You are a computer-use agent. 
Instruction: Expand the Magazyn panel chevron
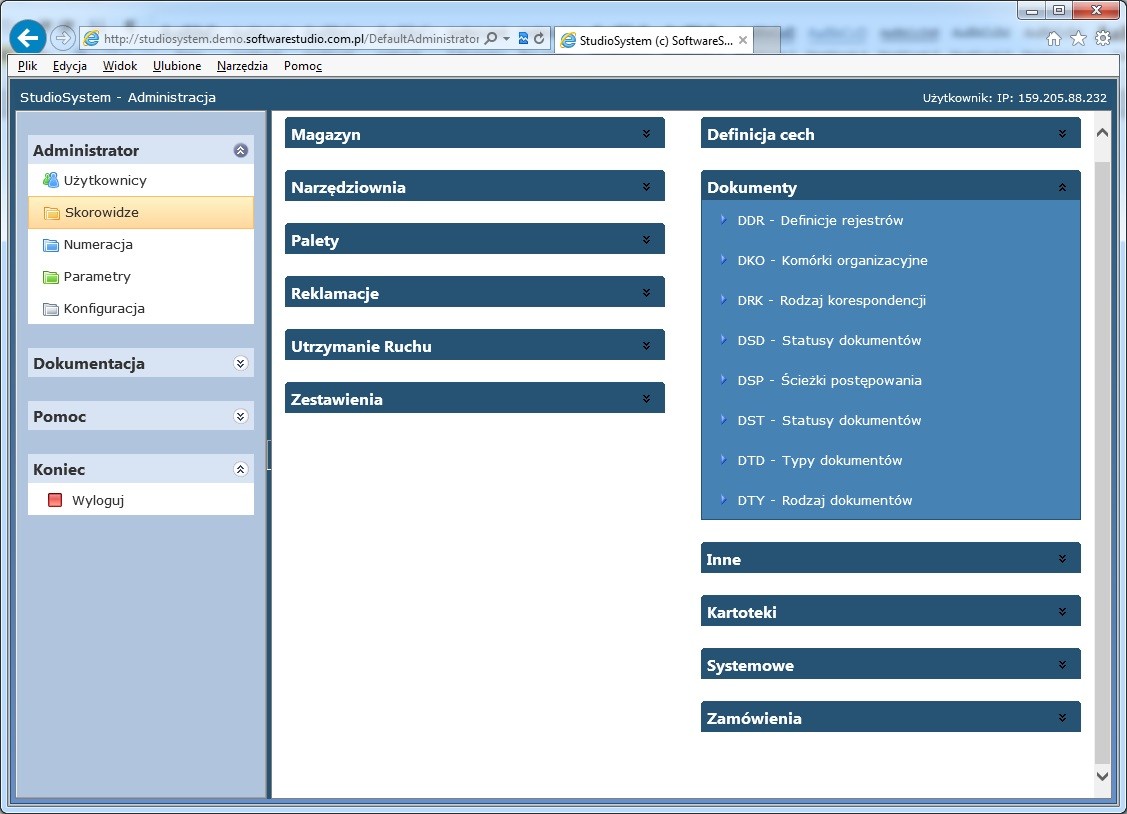coord(646,134)
